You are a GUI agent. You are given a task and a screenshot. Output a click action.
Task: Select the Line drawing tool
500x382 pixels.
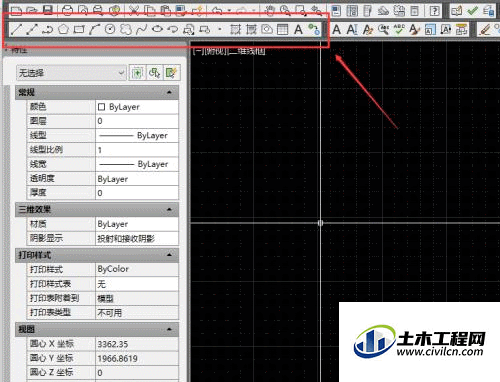[16, 29]
